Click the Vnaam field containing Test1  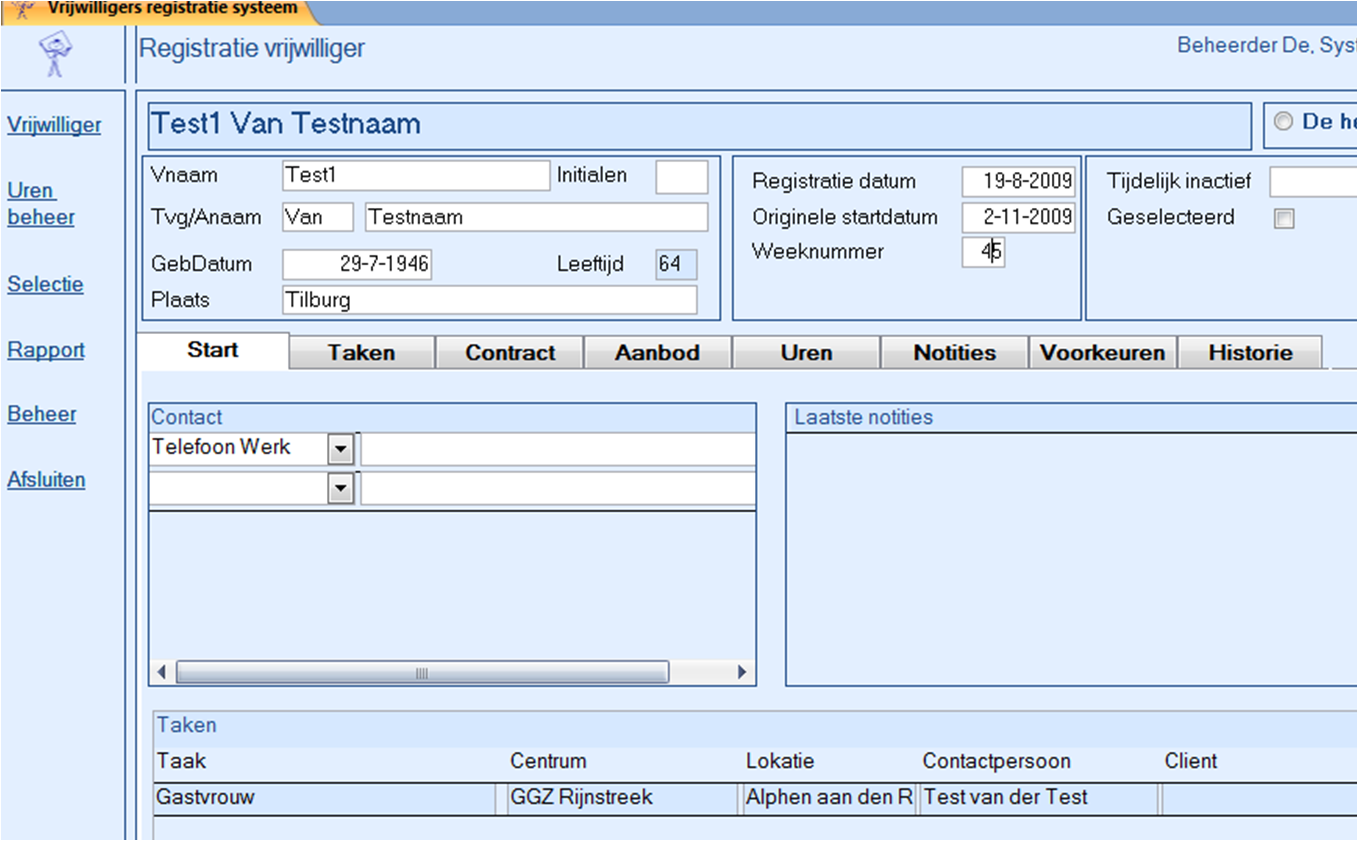pyautogui.click(x=416, y=176)
